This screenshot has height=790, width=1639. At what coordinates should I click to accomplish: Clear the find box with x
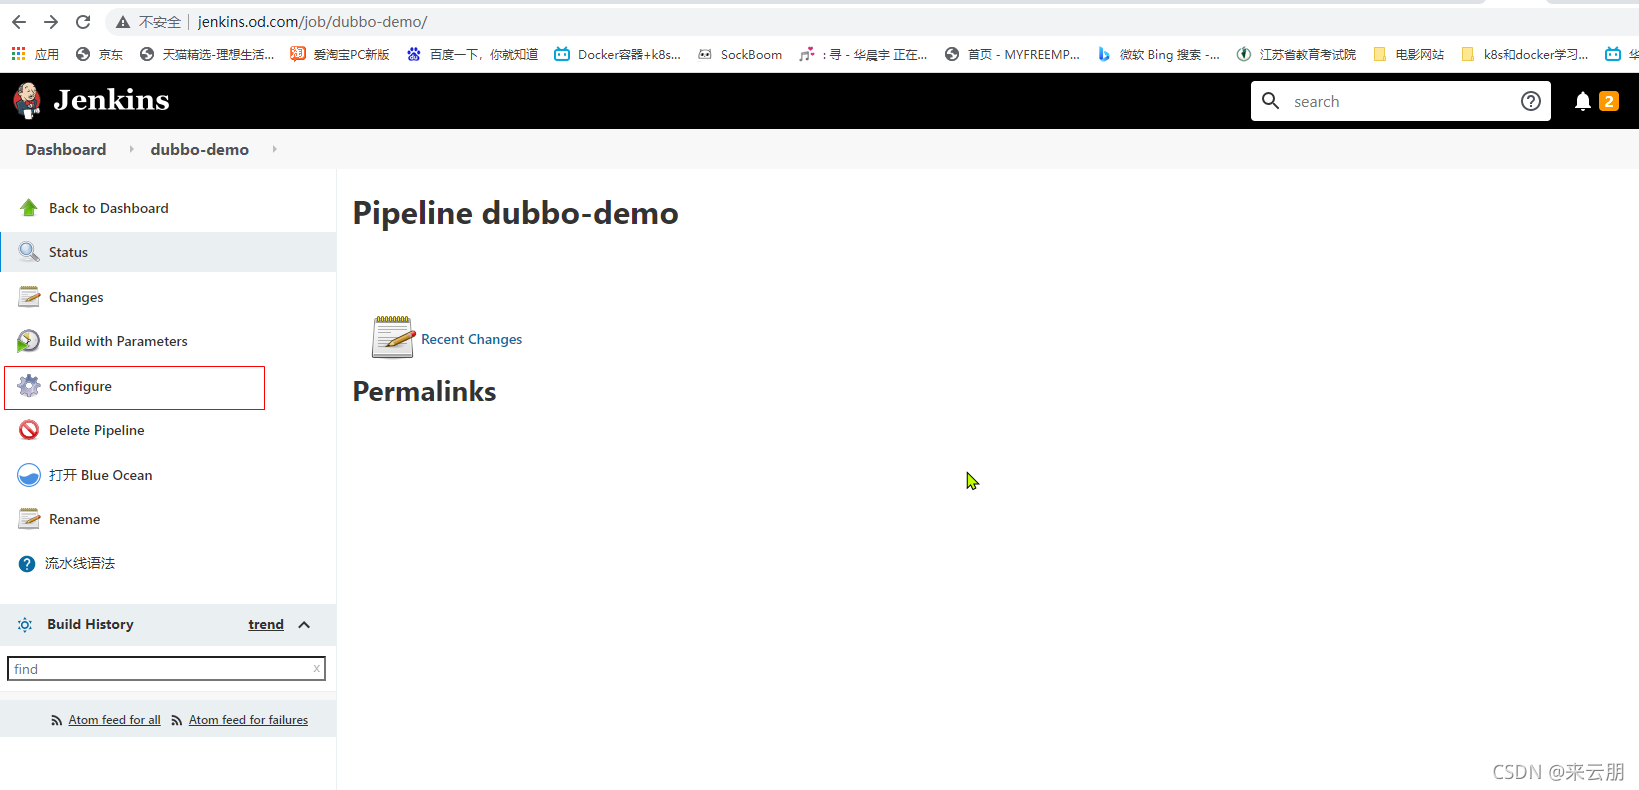point(317,668)
